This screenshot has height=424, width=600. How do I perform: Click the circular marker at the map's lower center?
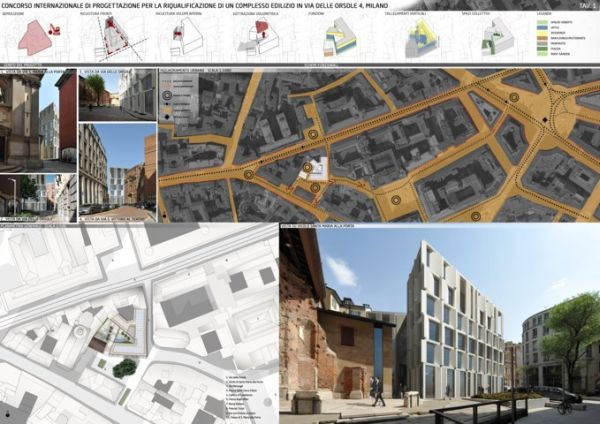tap(396, 200)
